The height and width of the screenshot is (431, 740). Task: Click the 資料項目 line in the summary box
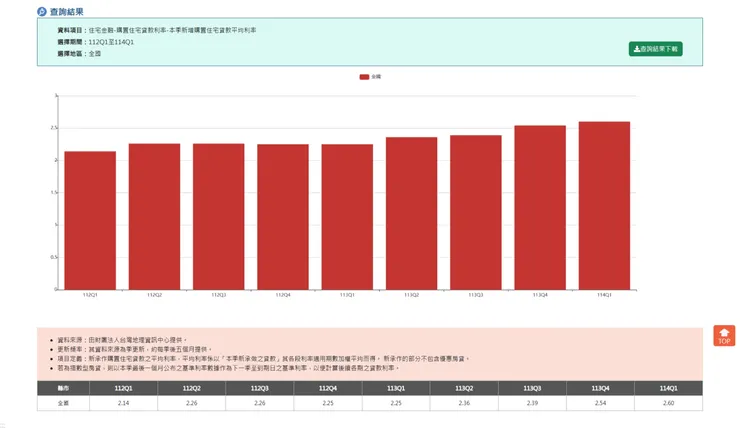pyautogui.click(x=157, y=30)
